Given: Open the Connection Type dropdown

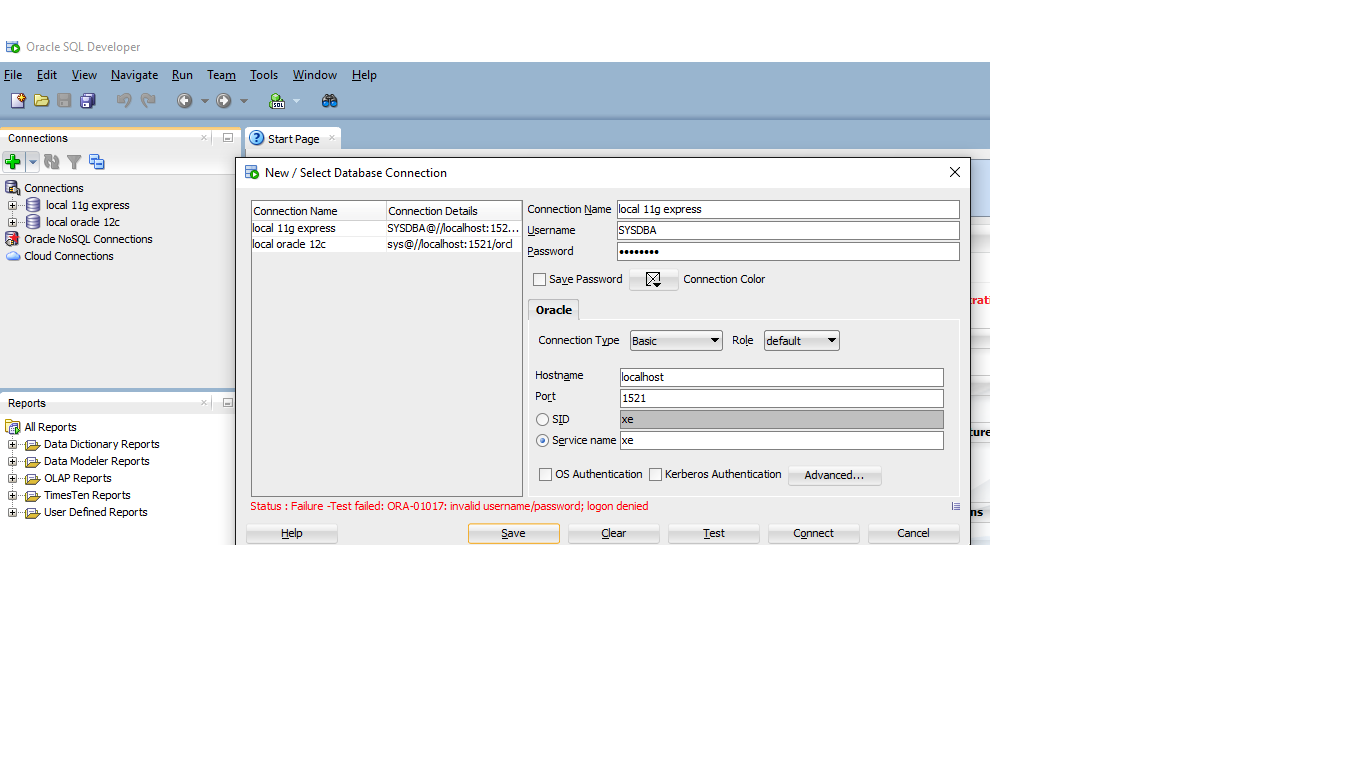Looking at the screenshot, I should 676,341.
